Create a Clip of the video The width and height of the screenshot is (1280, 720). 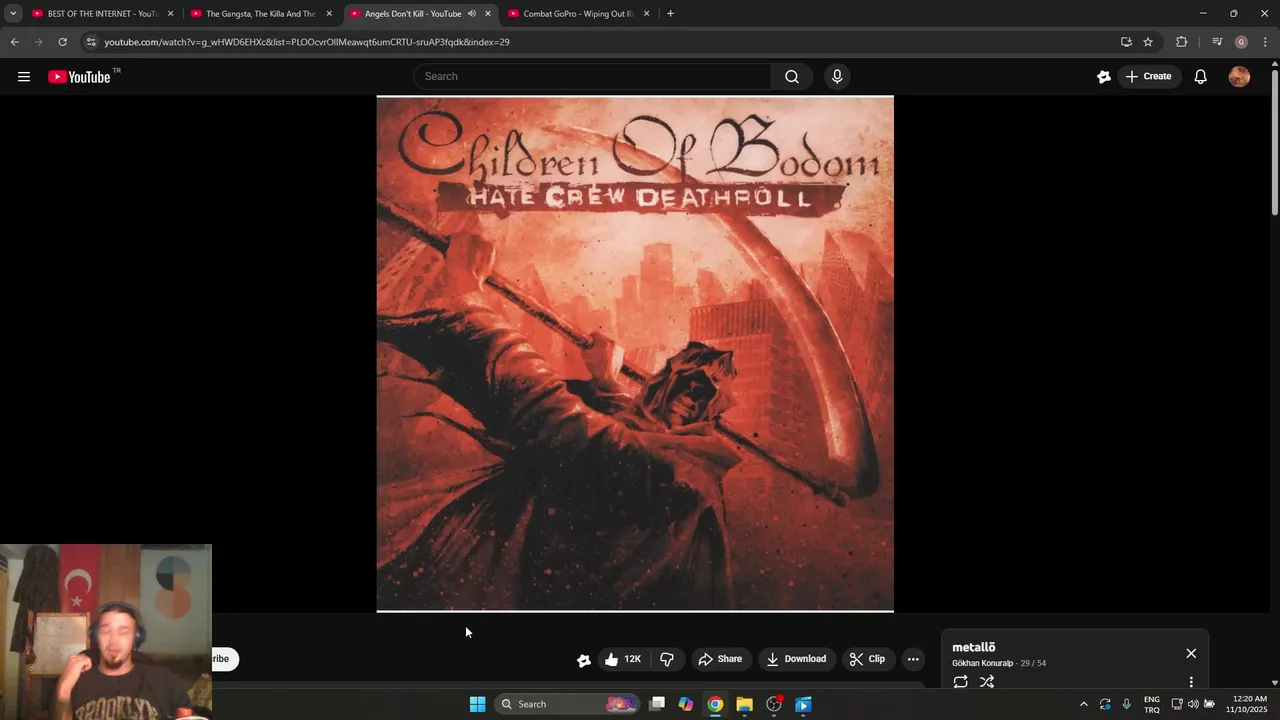pyautogui.click(x=867, y=659)
